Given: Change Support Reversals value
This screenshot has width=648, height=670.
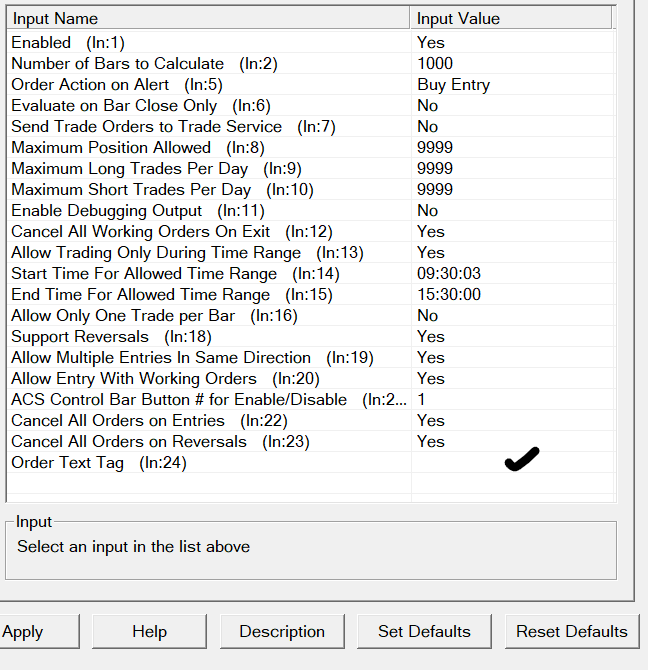Looking at the screenshot, I should pos(431,336).
